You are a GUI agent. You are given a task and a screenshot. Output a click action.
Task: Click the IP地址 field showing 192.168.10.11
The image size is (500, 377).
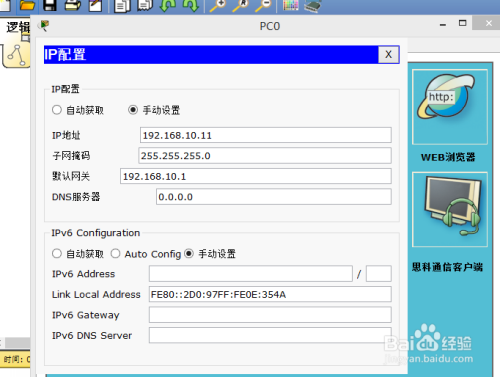(266, 135)
